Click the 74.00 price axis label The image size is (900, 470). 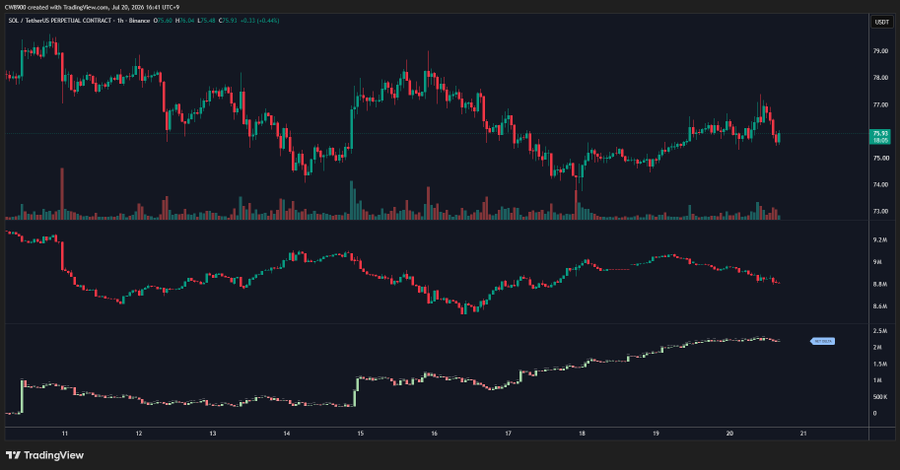tap(880, 185)
